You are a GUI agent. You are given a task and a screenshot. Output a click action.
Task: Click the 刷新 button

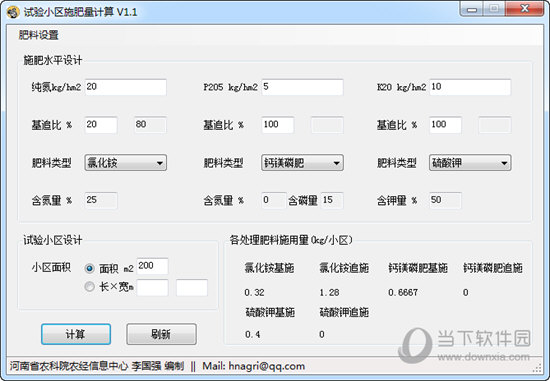161,334
